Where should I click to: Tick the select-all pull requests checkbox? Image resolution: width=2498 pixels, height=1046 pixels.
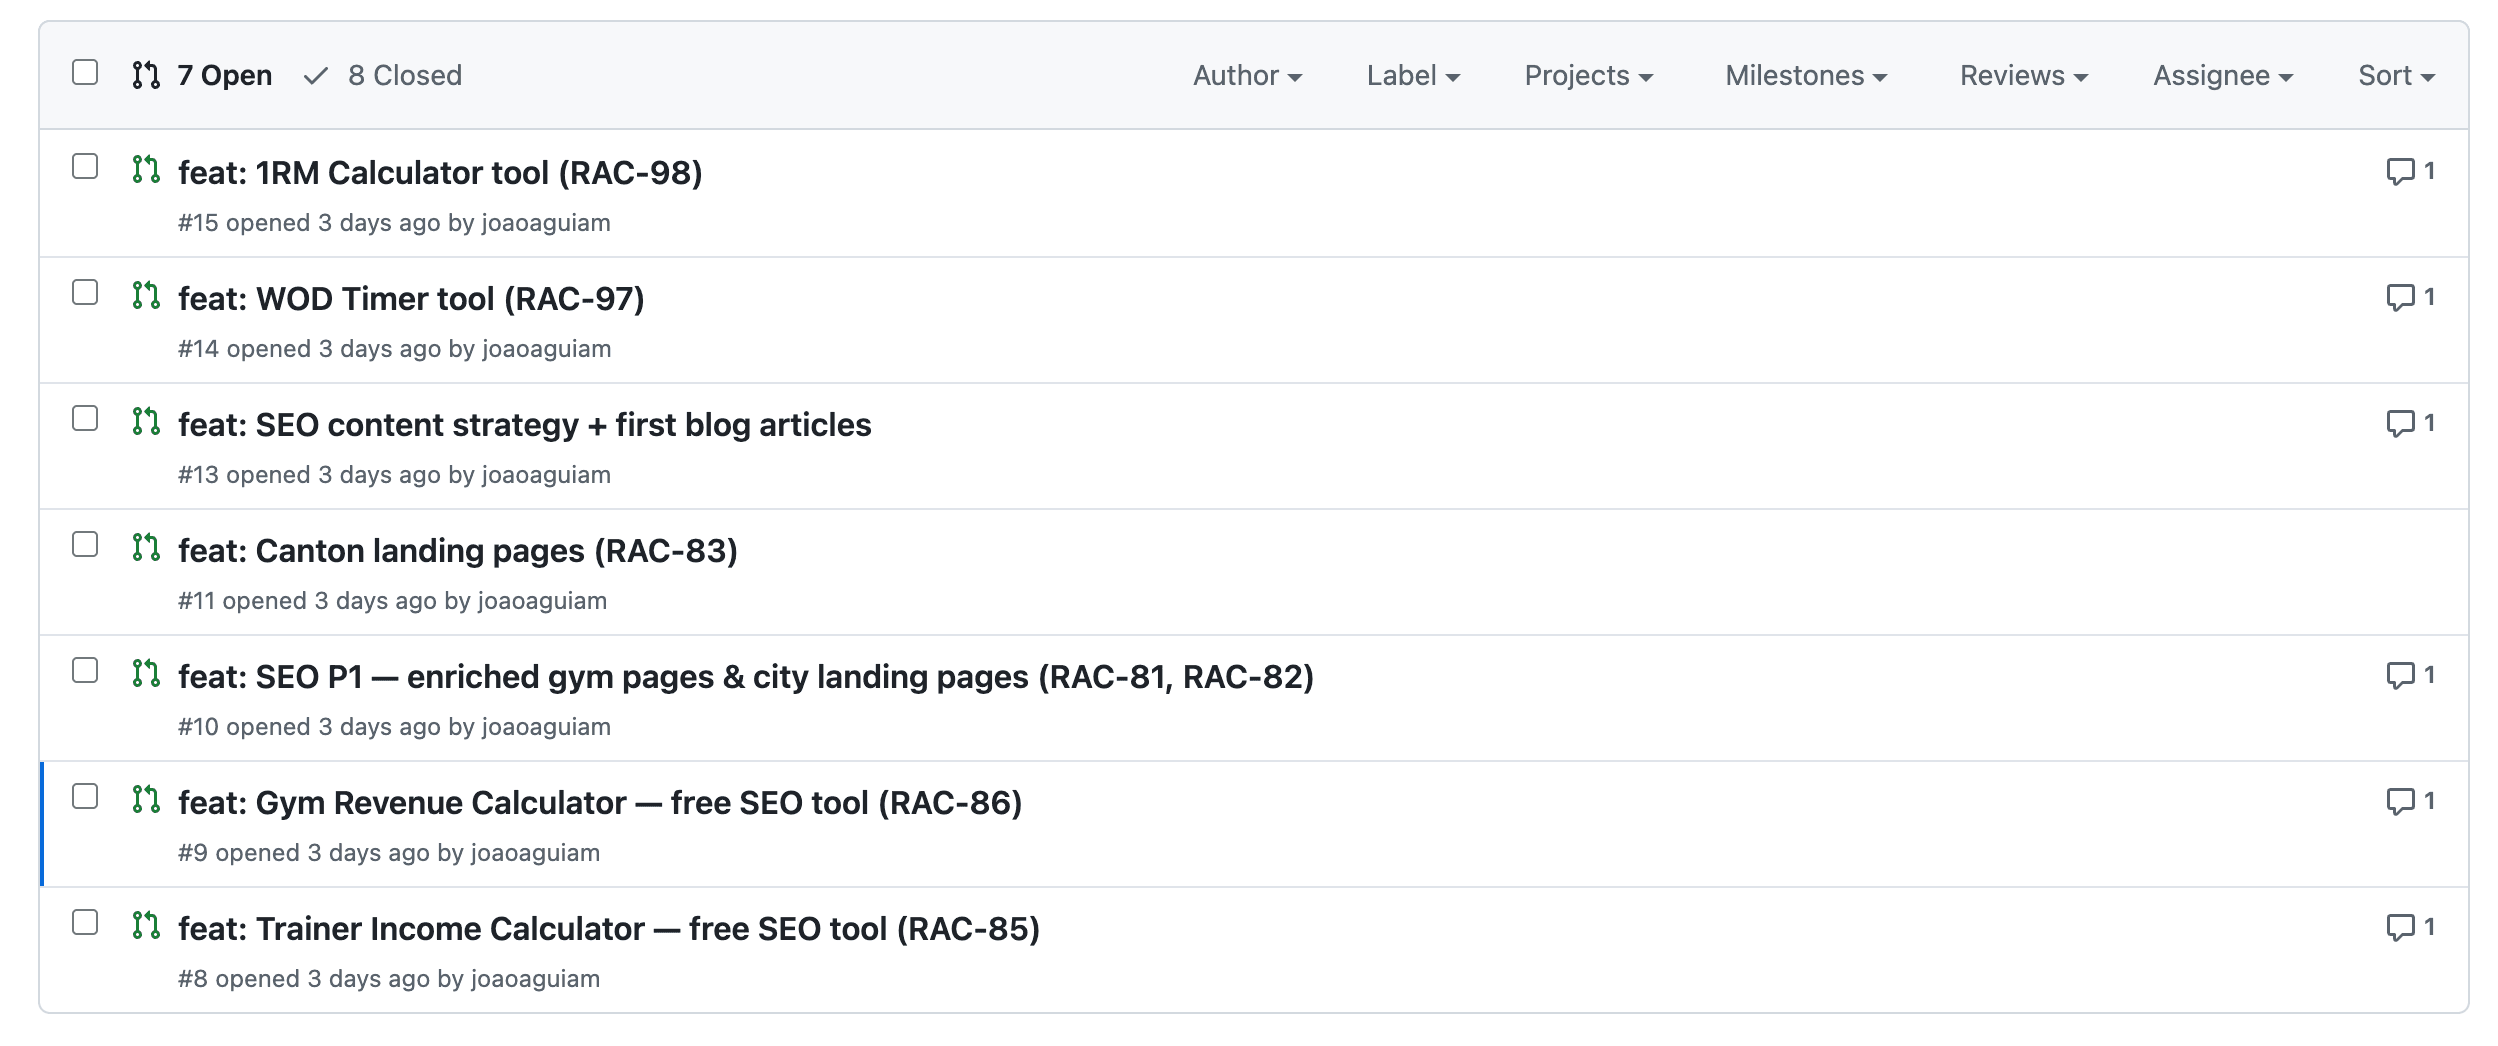[x=85, y=72]
